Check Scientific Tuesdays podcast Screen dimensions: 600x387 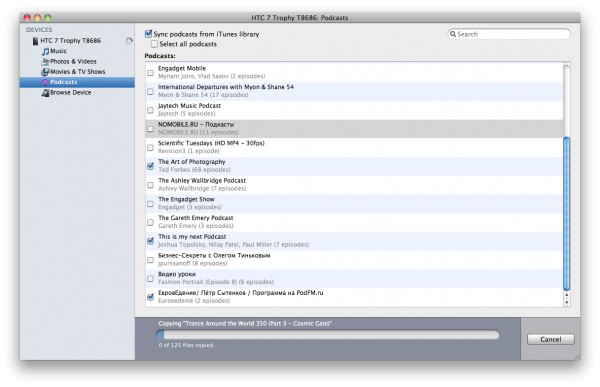click(x=150, y=148)
